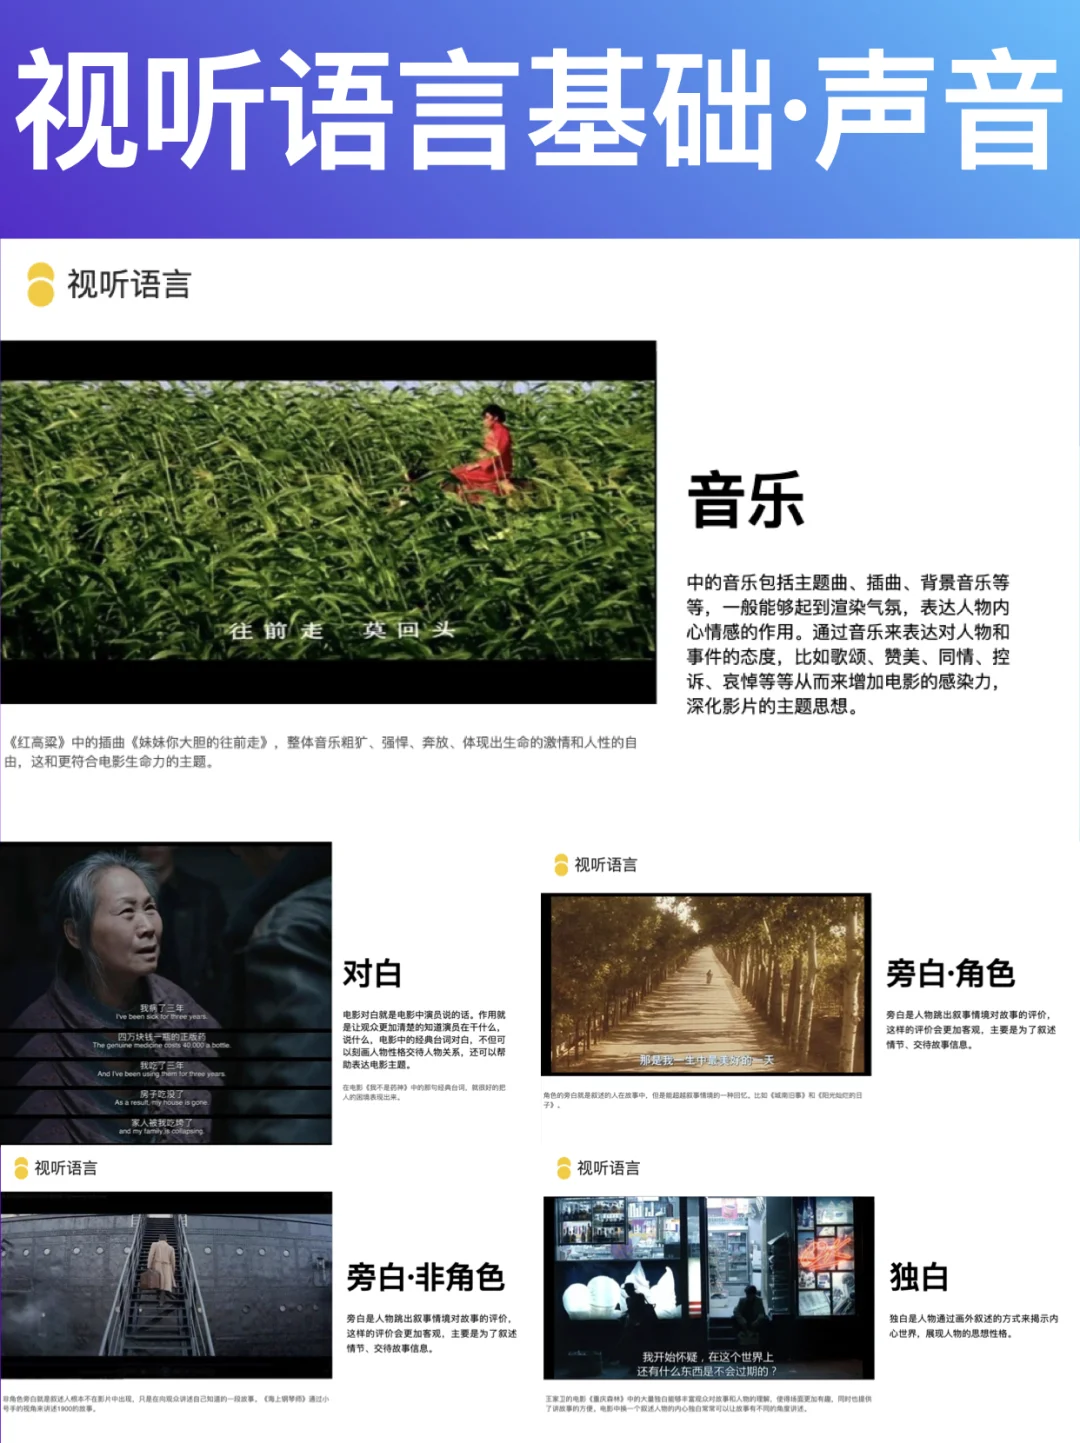The height and width of the screenshot is (1443, 1080).
Task: Click the 视听语言 header label at top left
Action: pos(131,284)
